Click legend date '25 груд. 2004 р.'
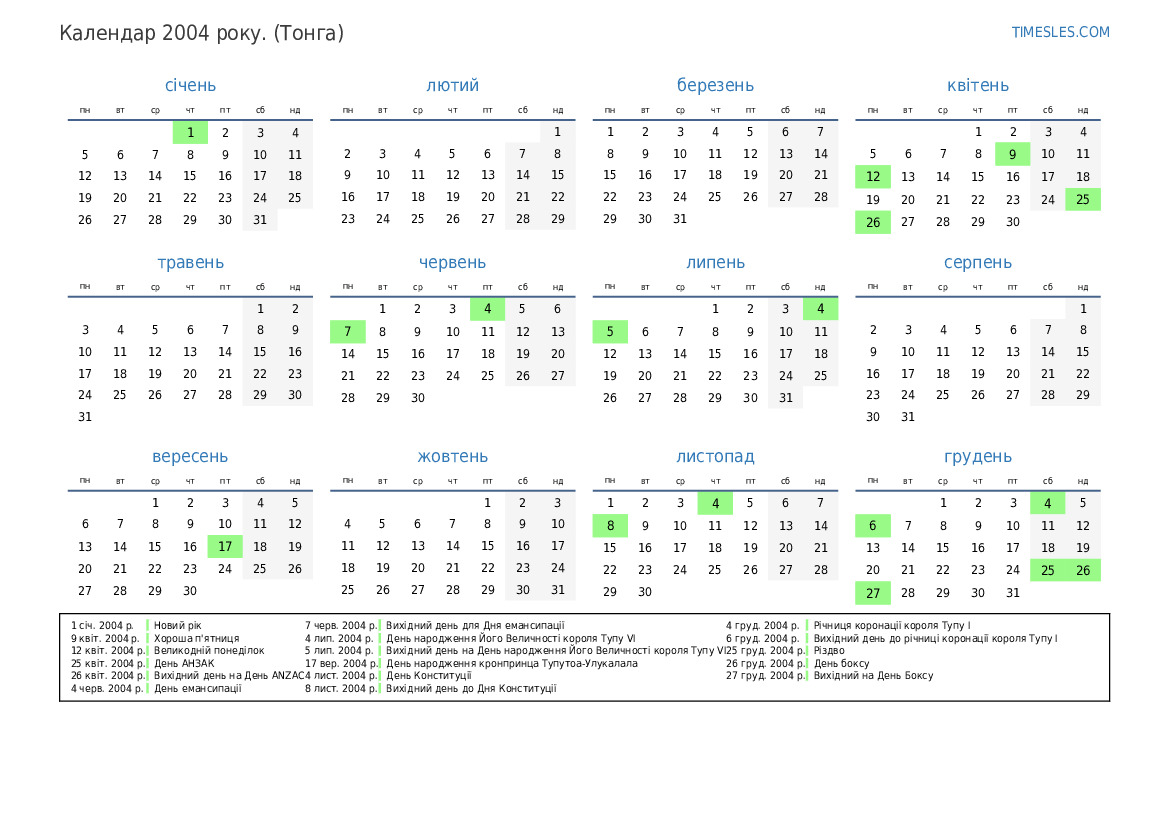This screenshot has height=827, width=1169. click(x=766, y=650)
